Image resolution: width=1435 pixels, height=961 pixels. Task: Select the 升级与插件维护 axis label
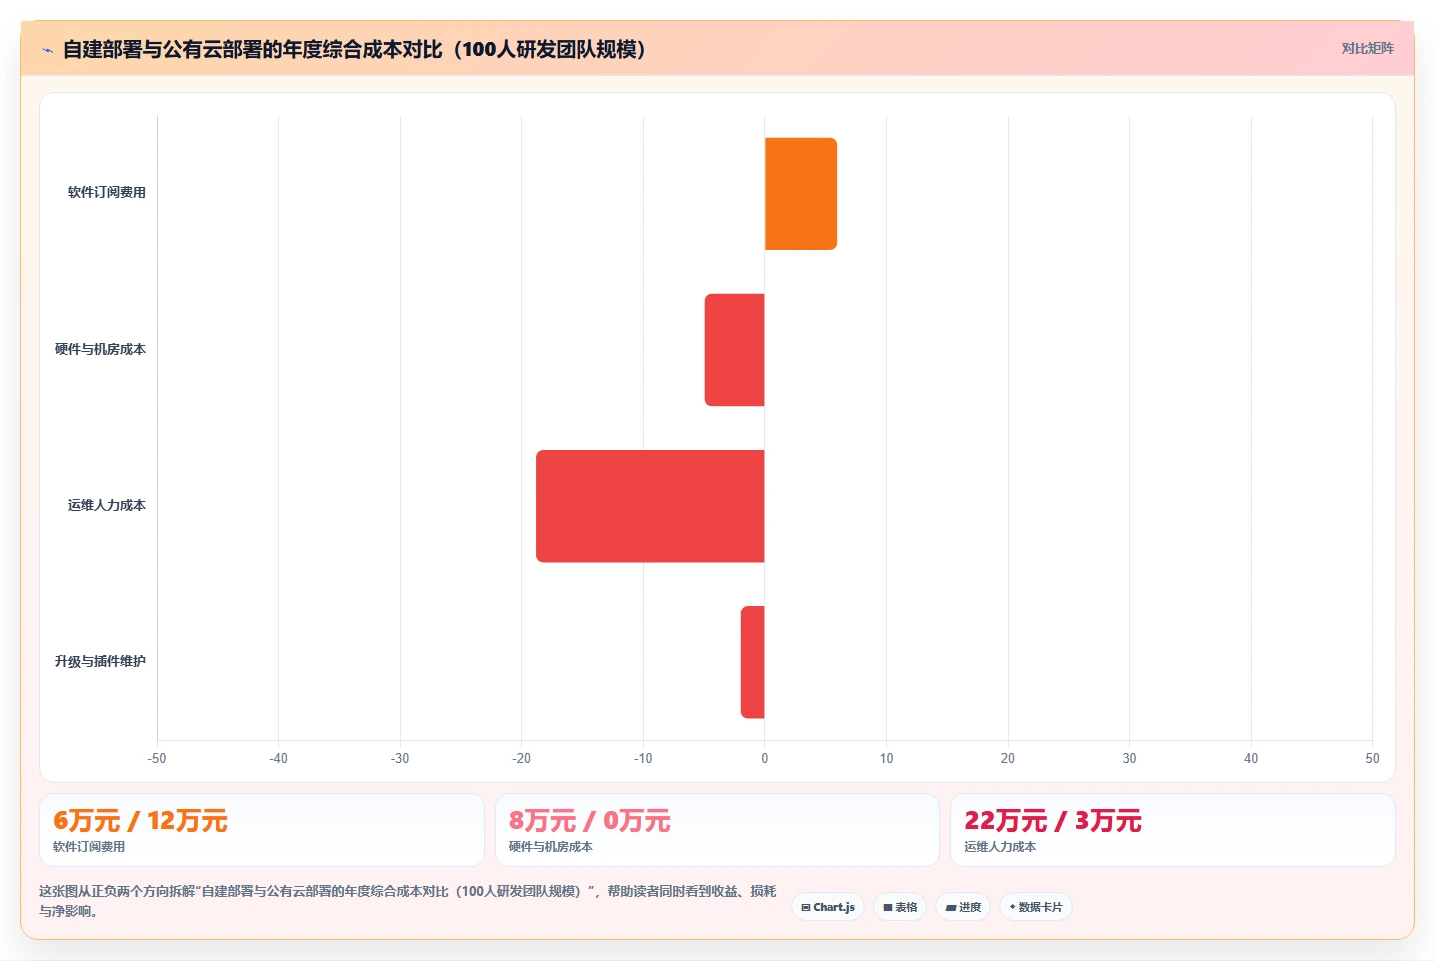100,661
